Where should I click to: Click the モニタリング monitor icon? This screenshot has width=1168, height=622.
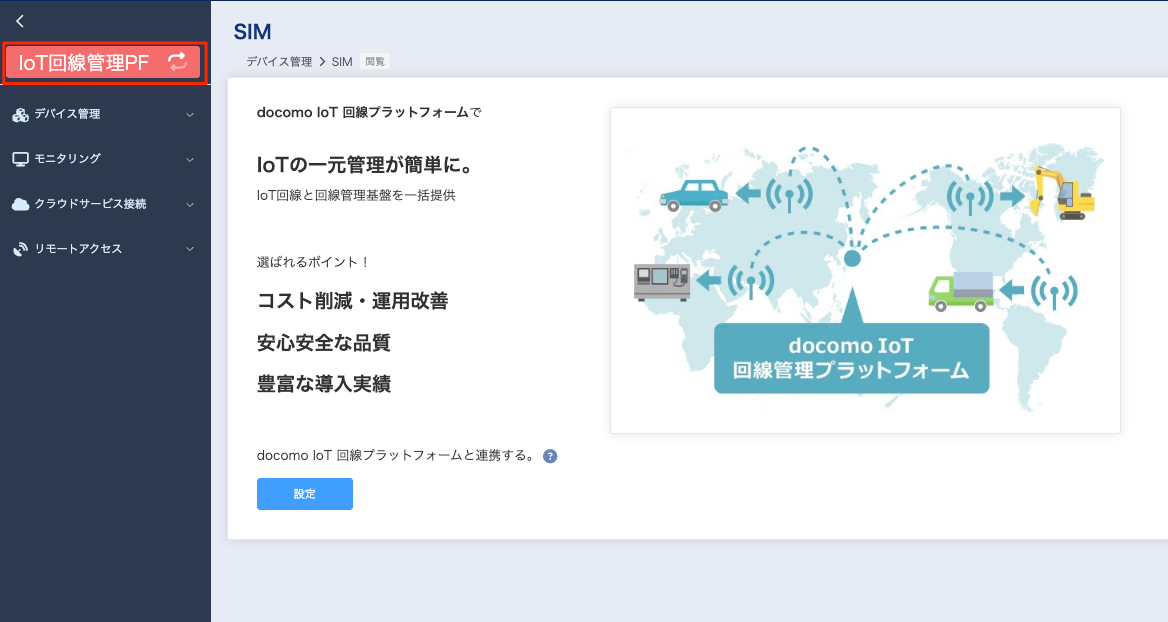tap(21, 159)
